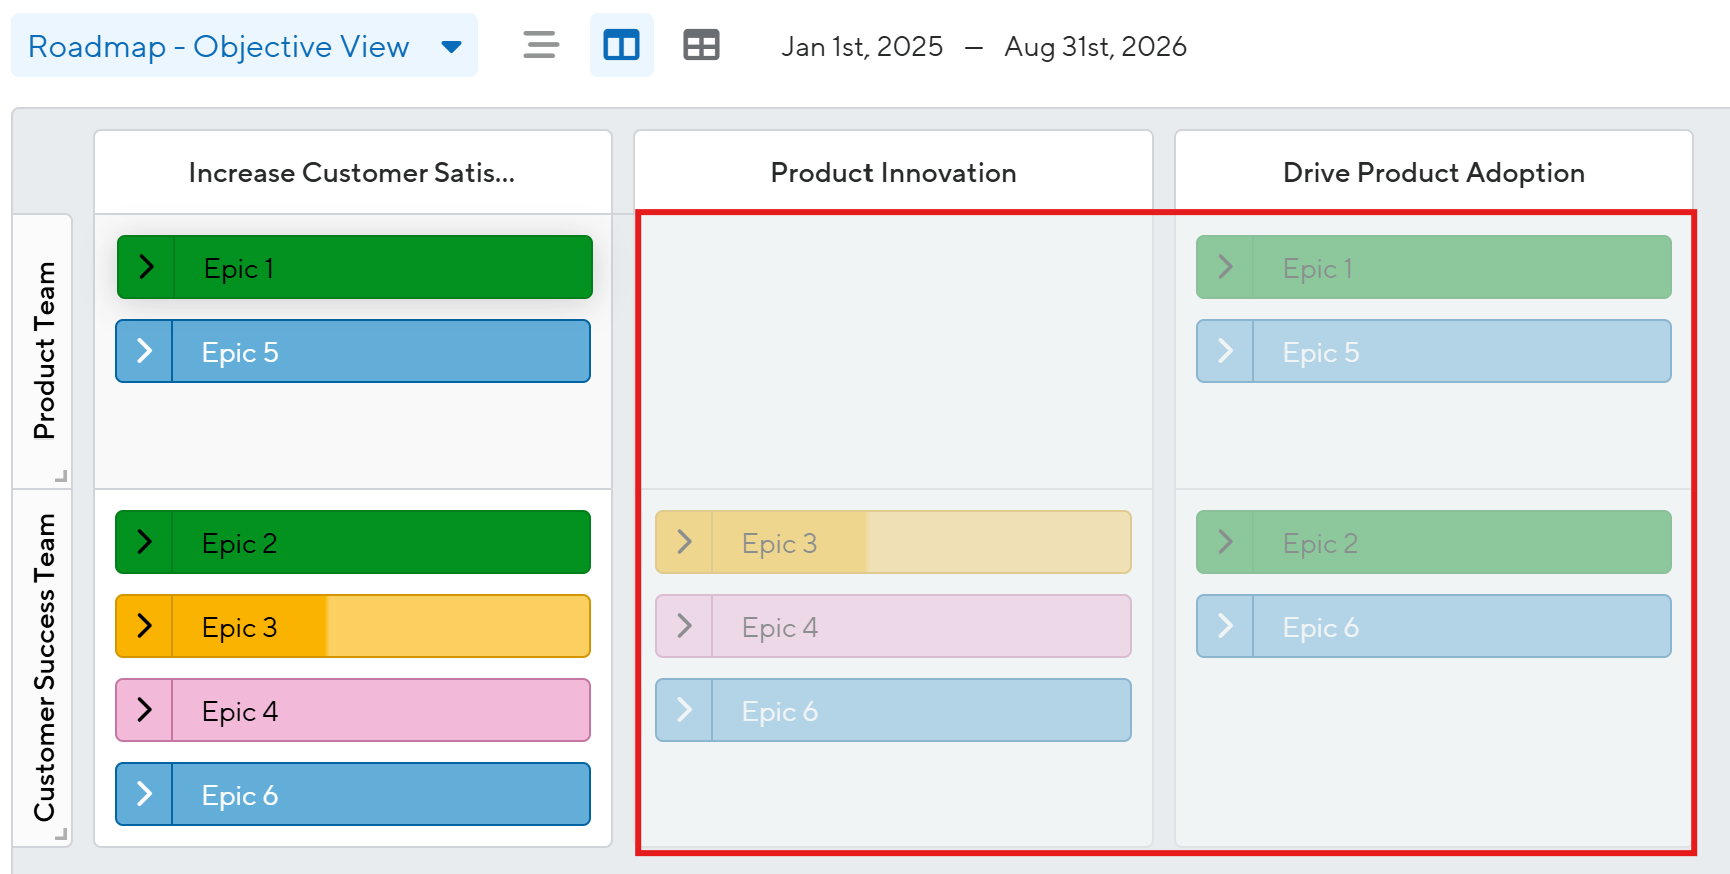Click the Customer Success Team row label

pyautogui.click(x=44, y=667)
